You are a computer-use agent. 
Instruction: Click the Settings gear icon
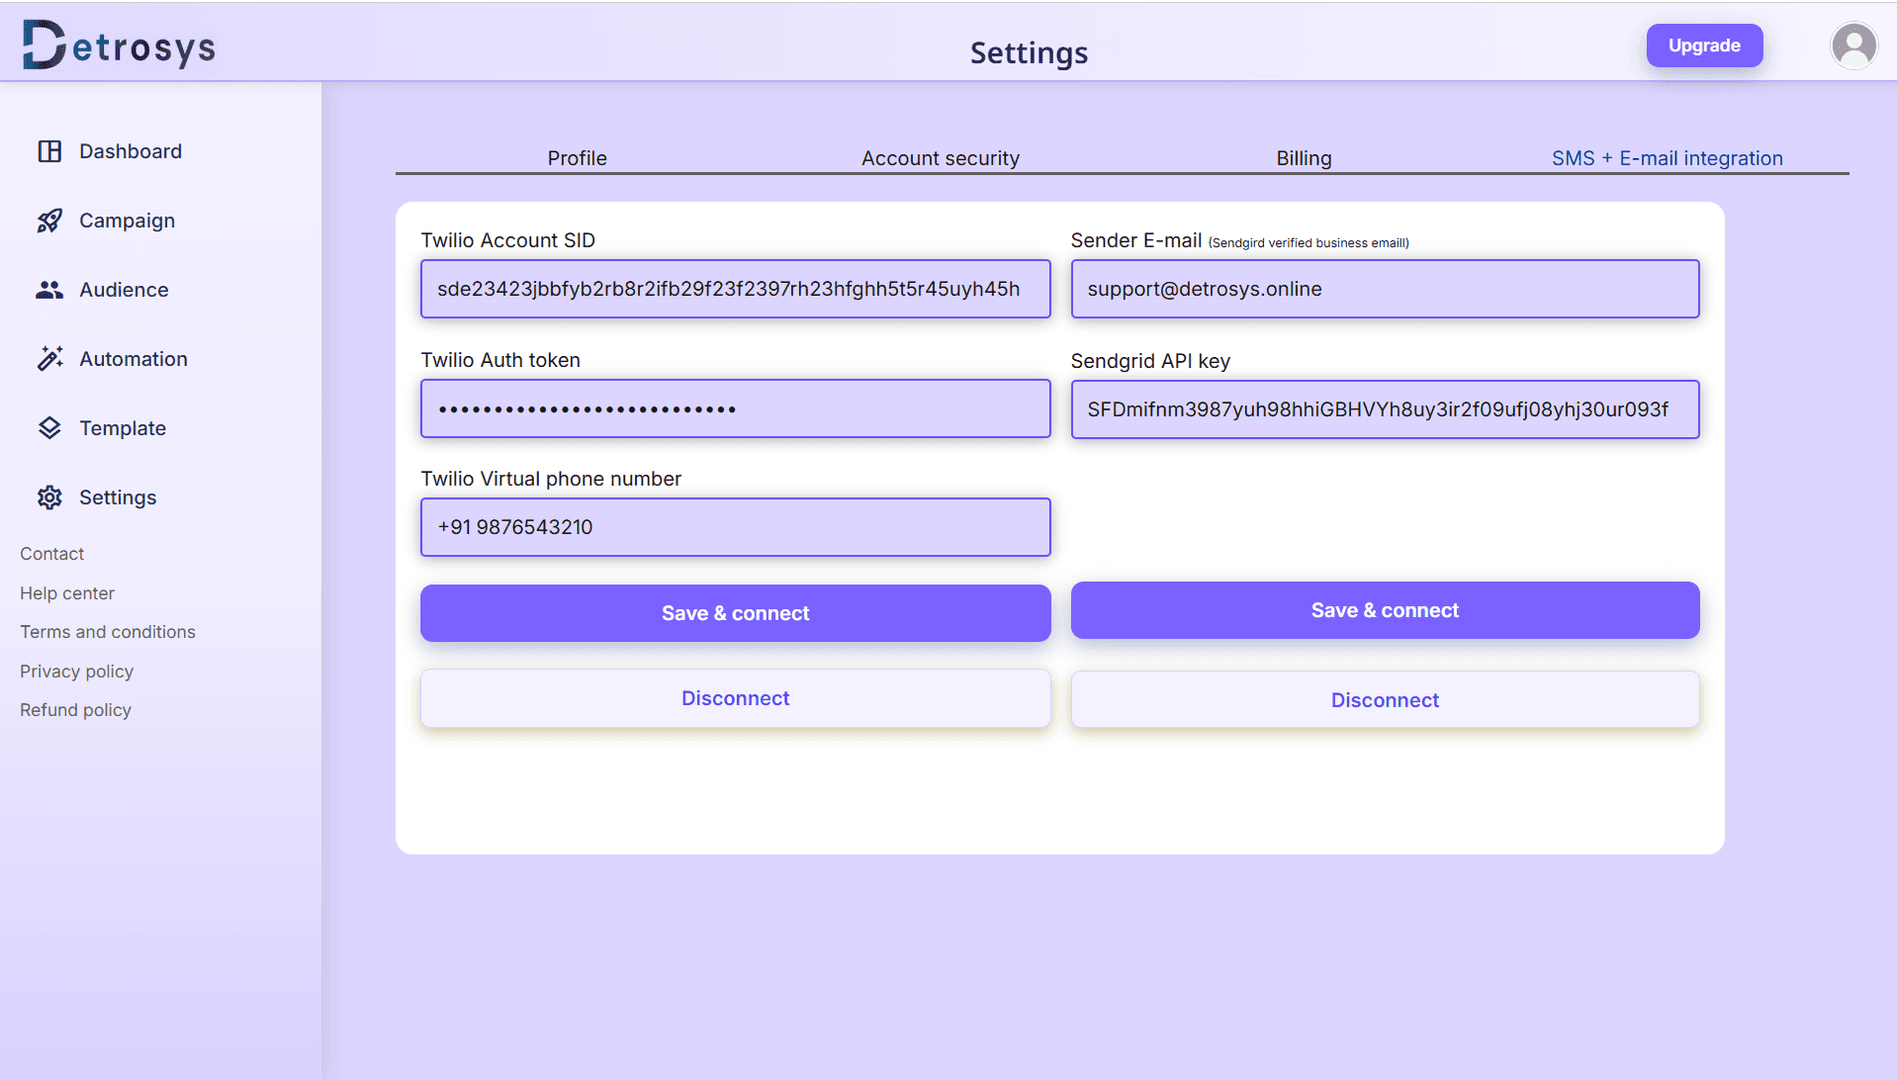coord(50,497)
